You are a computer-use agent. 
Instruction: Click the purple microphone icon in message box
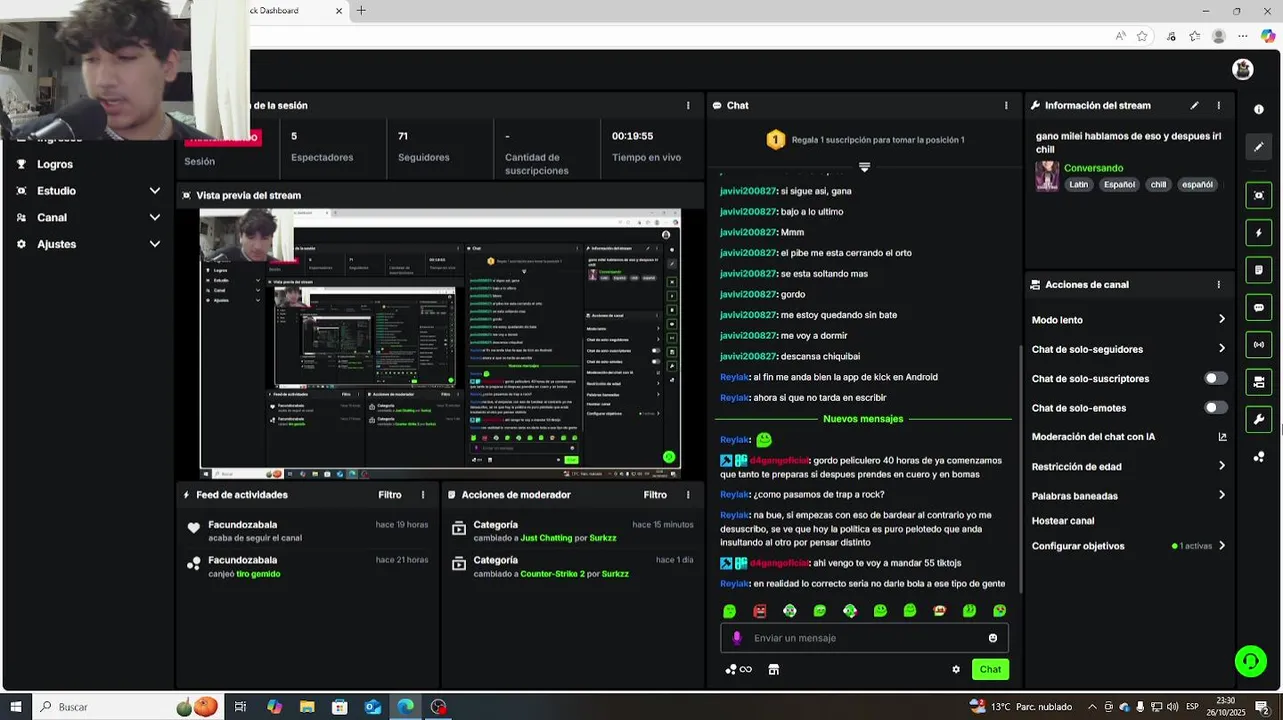coord(737,638)
